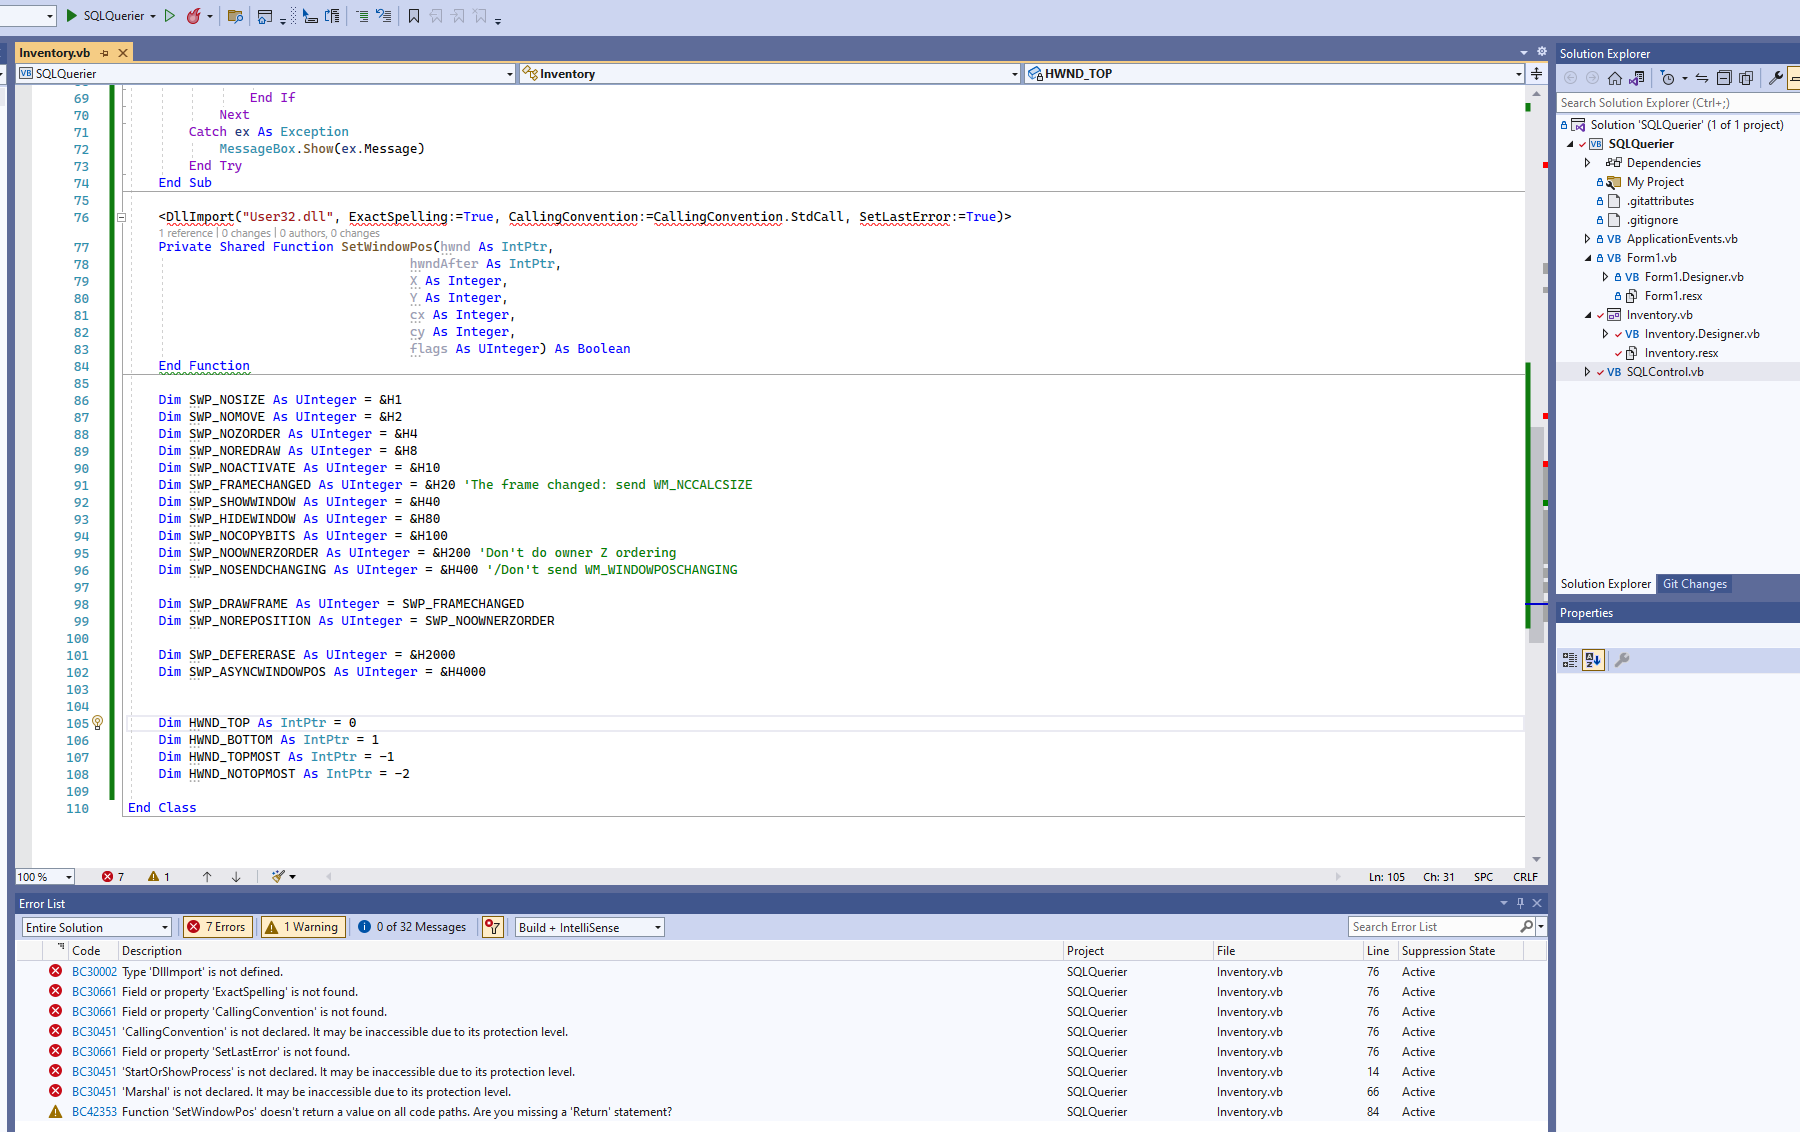Click the lightbulb quick actions icon on line 105
Image resolution: width=1800 pixels, height=1132 pixels.
point(98,722)
